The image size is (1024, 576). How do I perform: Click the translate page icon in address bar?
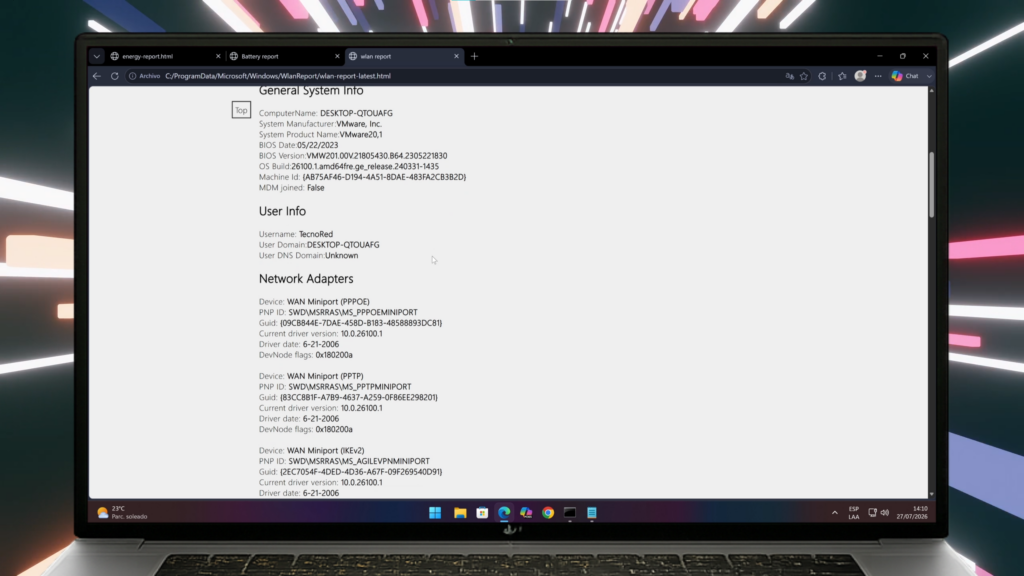point(790,76)
